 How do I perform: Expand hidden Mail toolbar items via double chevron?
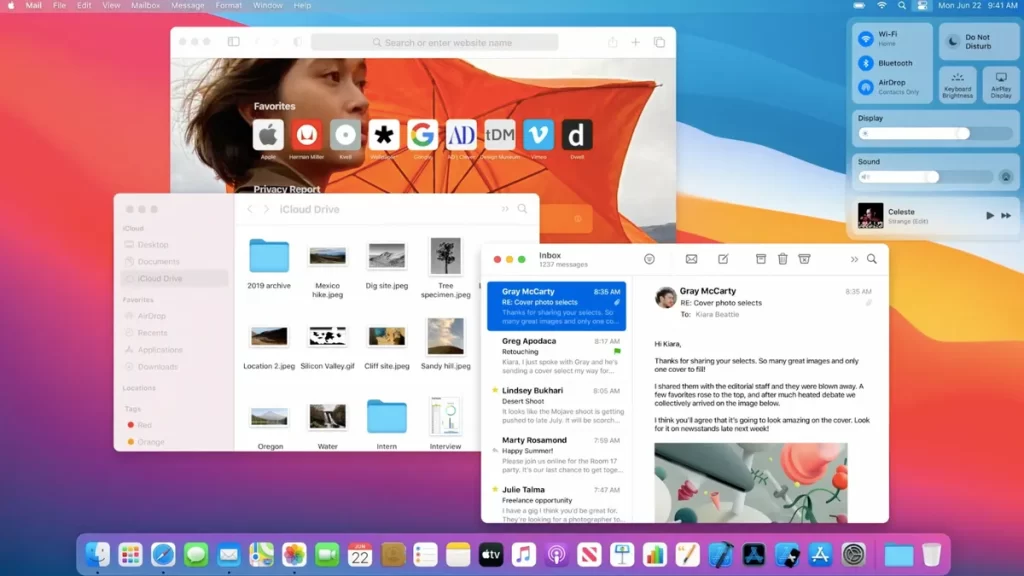point(852,258)
